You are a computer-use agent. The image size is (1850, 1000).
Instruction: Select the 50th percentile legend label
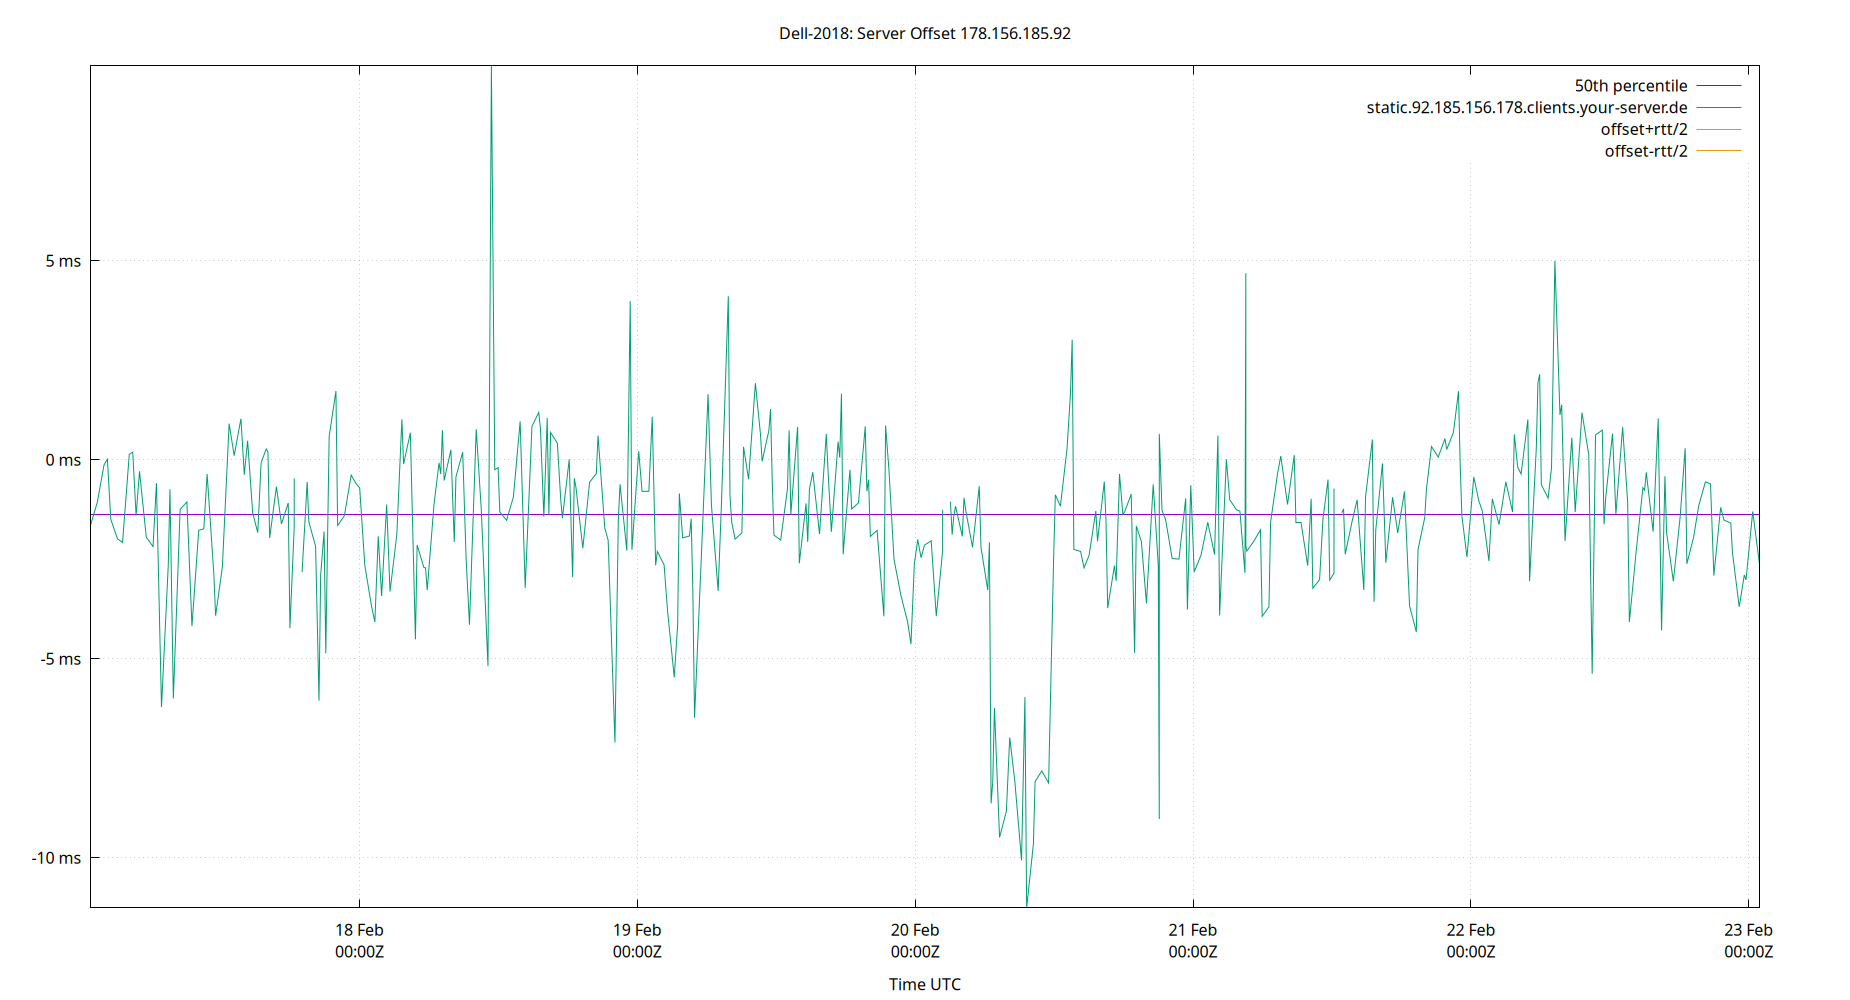1632,85
